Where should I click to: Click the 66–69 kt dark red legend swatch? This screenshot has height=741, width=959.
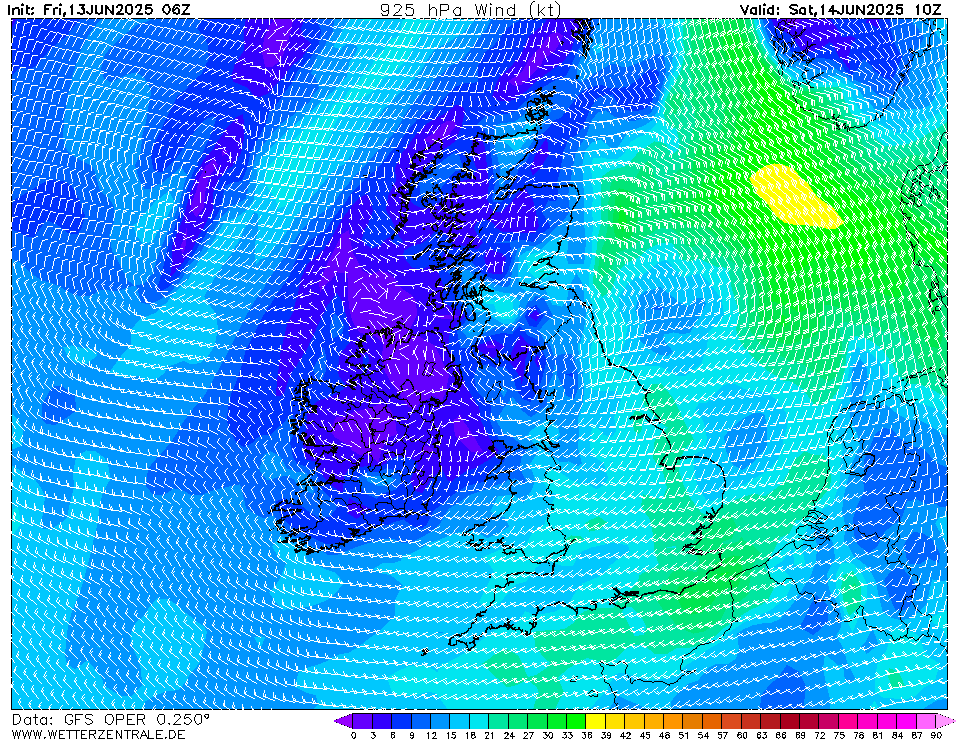pyautogui.click(x=791, y=721)
